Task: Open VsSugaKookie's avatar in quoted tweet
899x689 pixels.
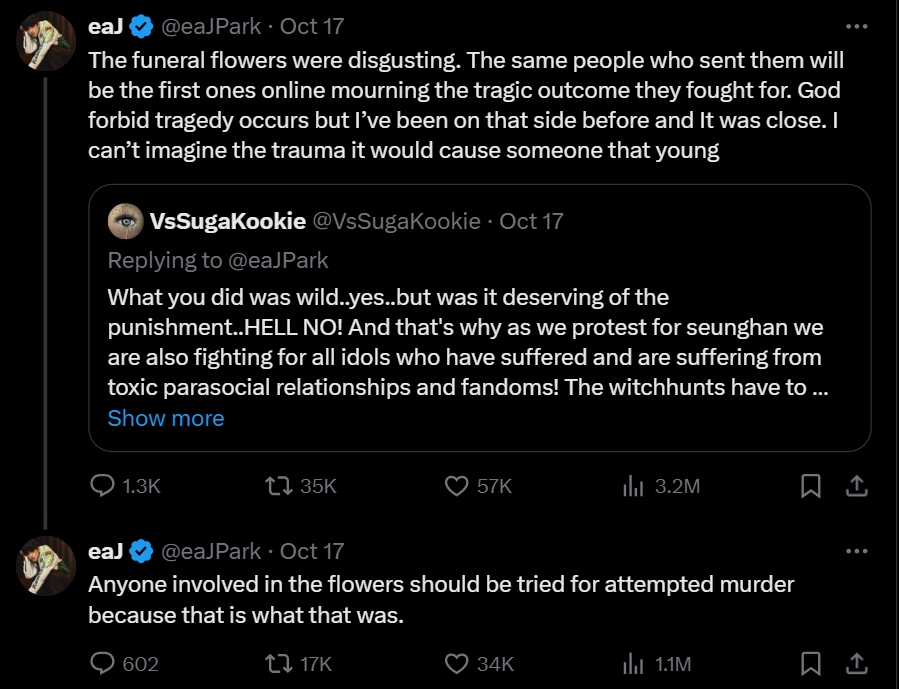Action: tap(125, 221)
